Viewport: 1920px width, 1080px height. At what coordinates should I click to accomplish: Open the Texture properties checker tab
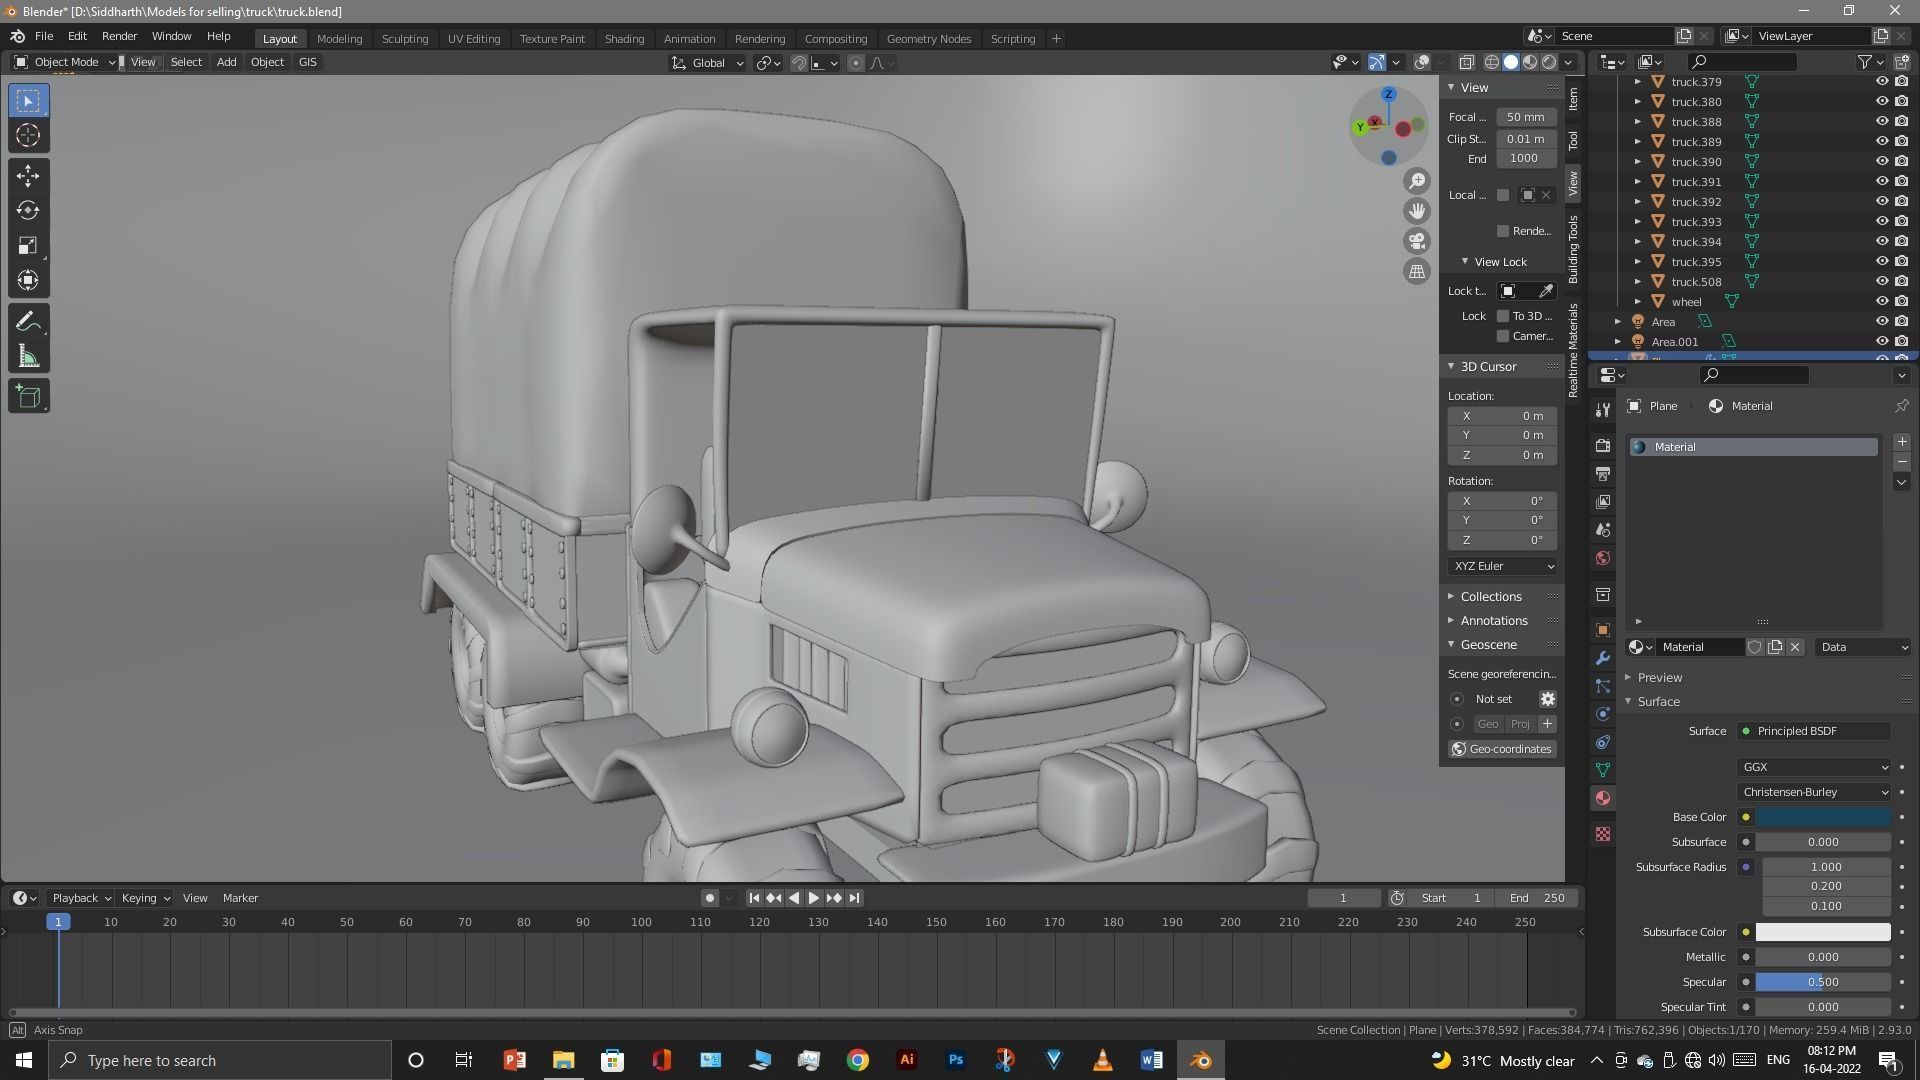pos(1603,834)
